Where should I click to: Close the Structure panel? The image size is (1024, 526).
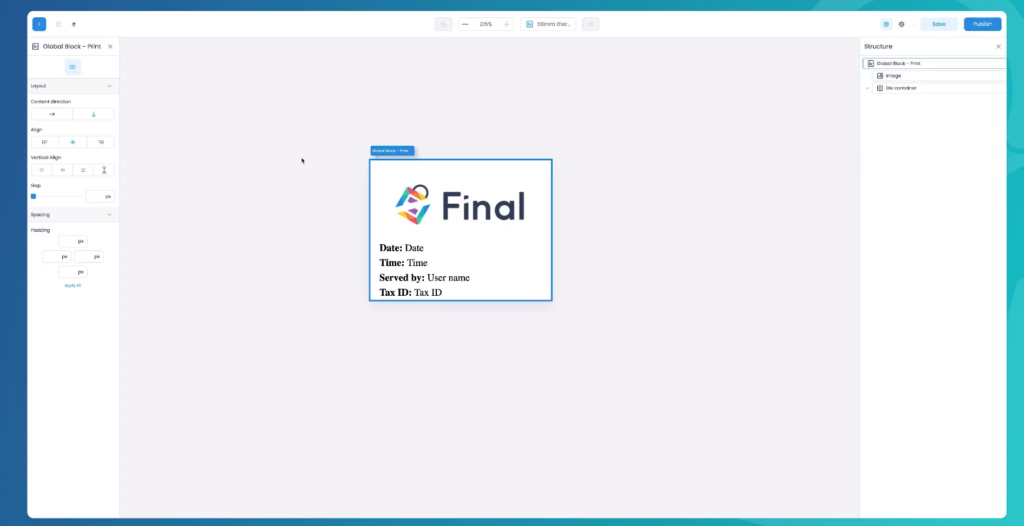(998, 46)
